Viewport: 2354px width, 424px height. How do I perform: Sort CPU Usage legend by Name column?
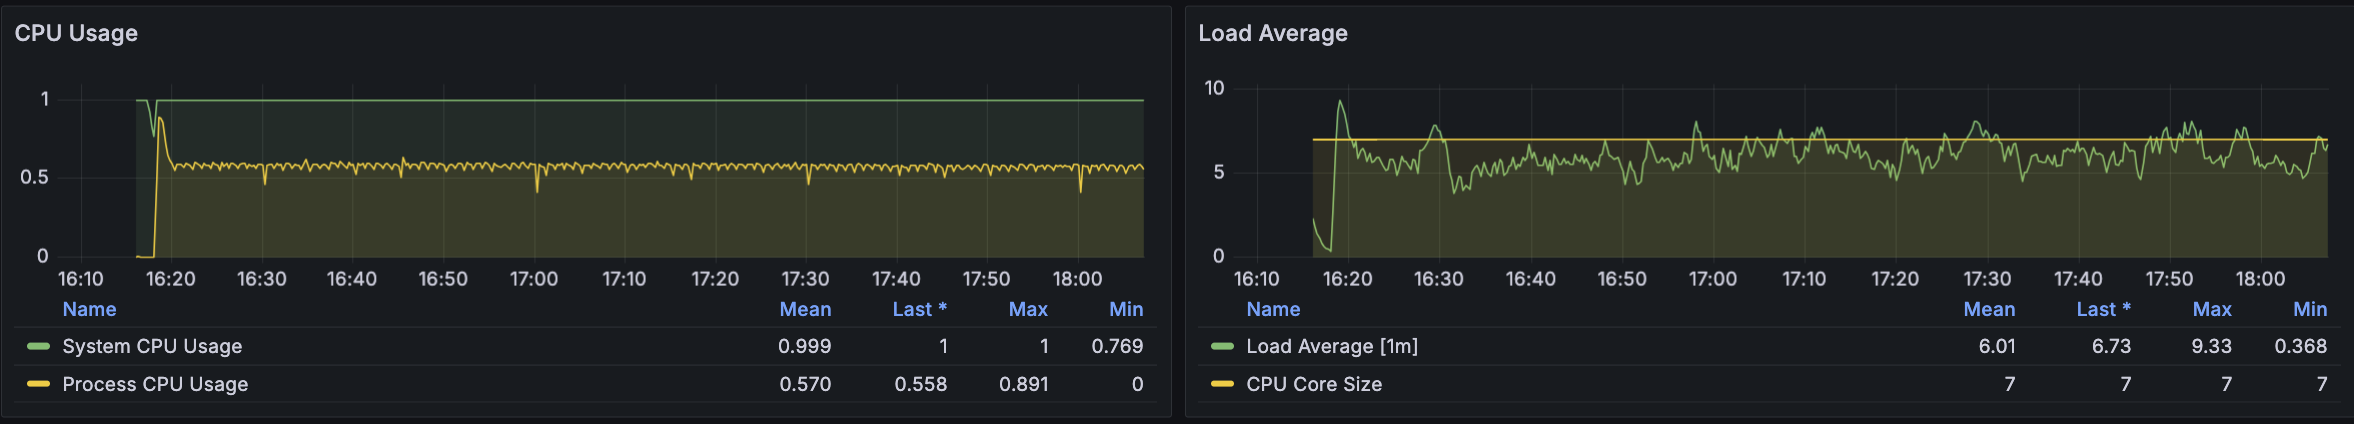89,309
